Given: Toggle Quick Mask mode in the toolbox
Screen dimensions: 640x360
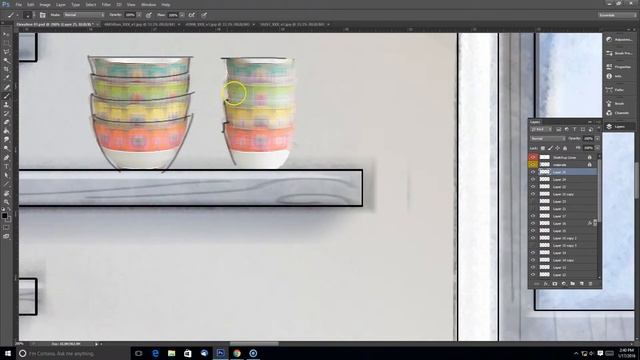Looking at the screenshot, I should click(7, 228).
